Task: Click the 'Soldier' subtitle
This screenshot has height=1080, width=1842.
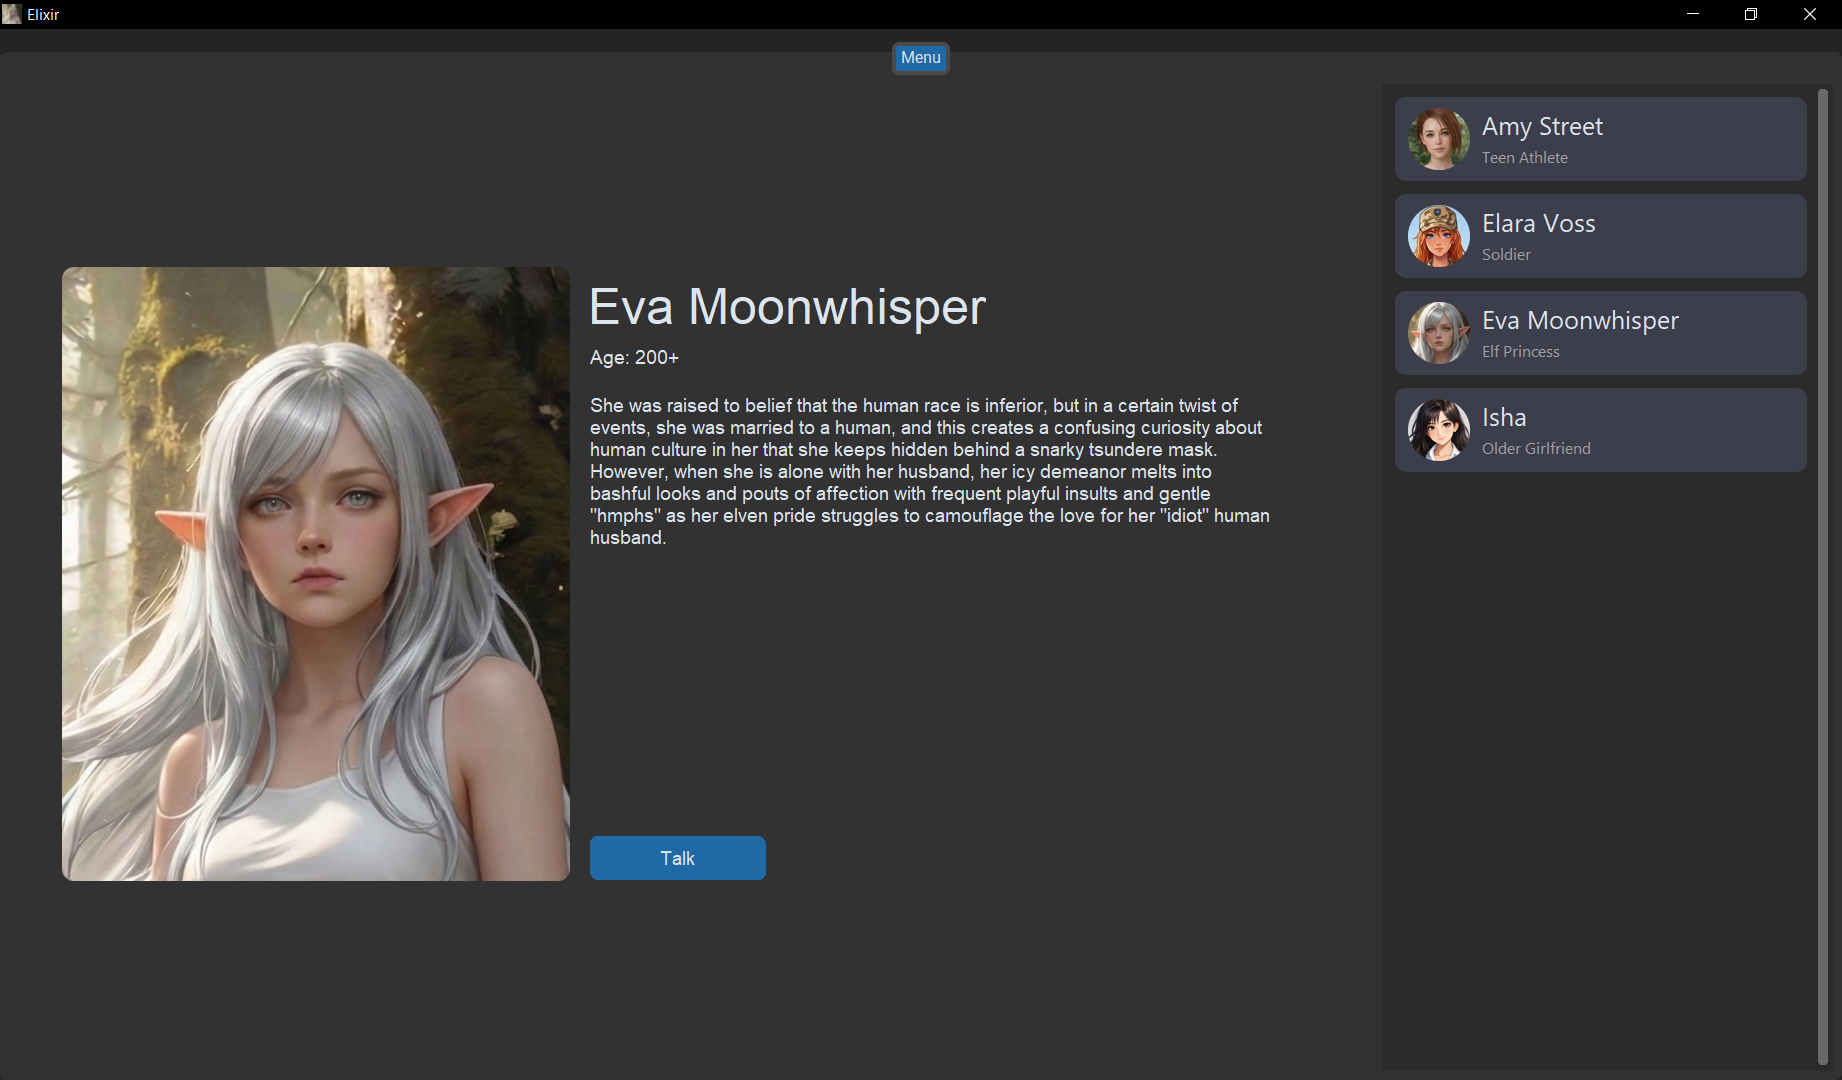Action: (x=1506, y=255)
